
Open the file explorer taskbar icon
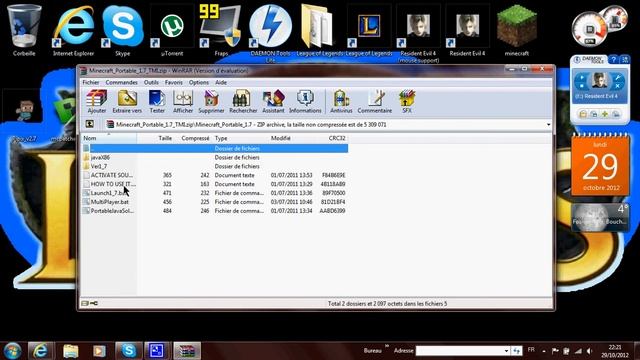[70, 351]
